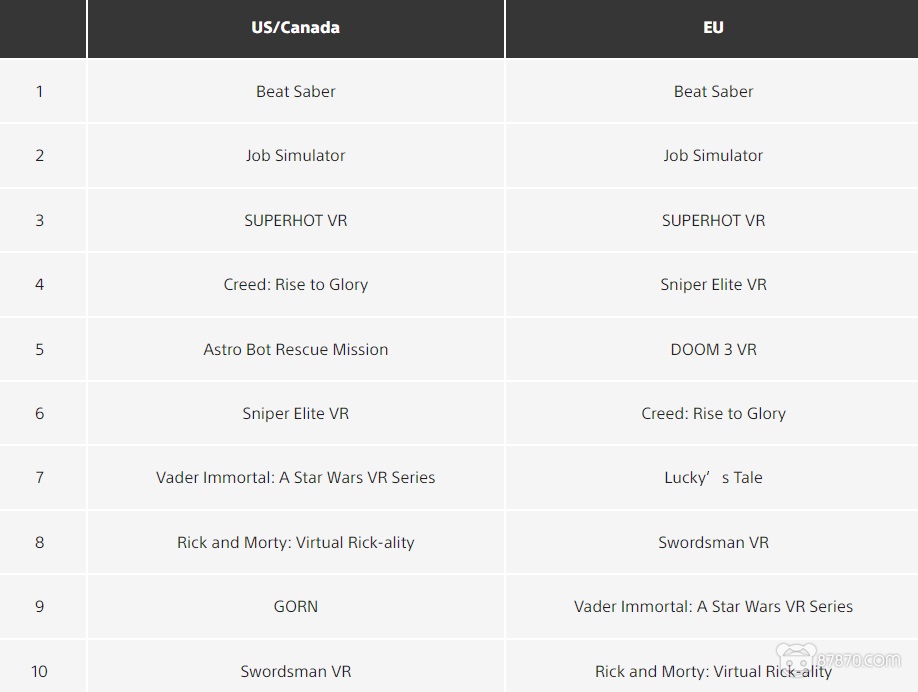
Task: Select Vader Immortal in US/Canada column
Action: [295, 478]
